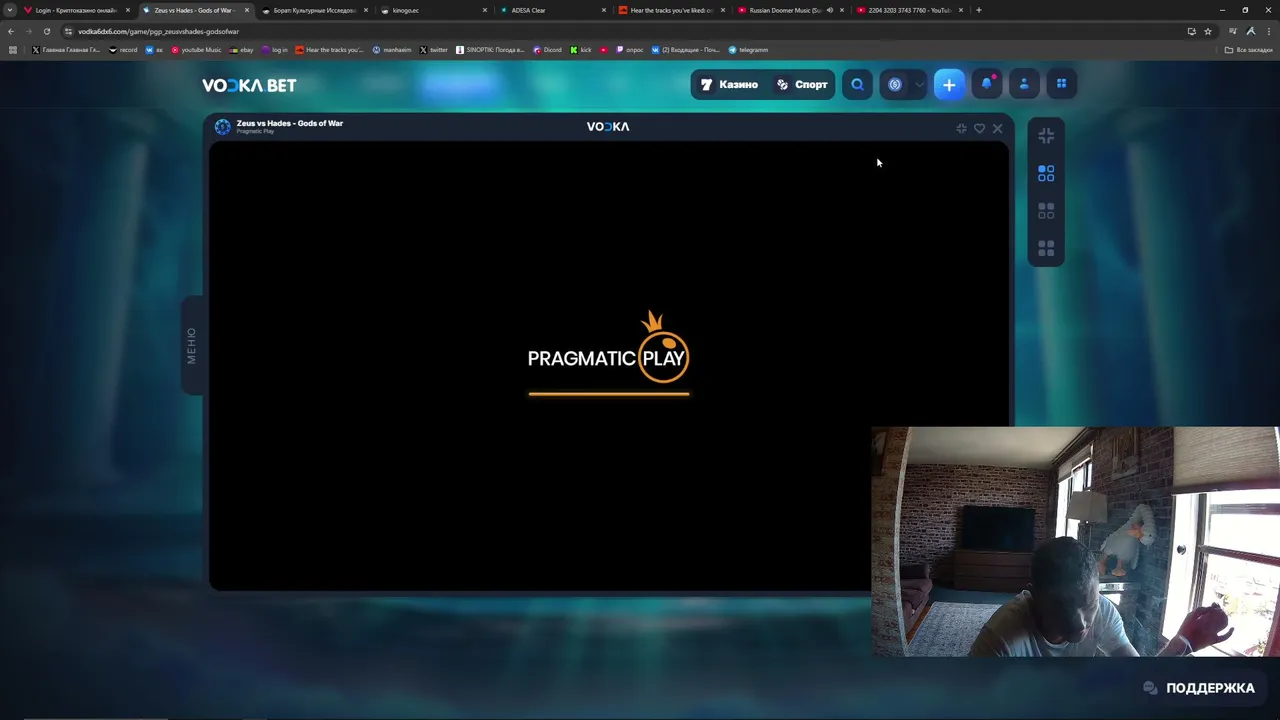Mute the Russian Doomer Music tab audio

pos(829,10)
